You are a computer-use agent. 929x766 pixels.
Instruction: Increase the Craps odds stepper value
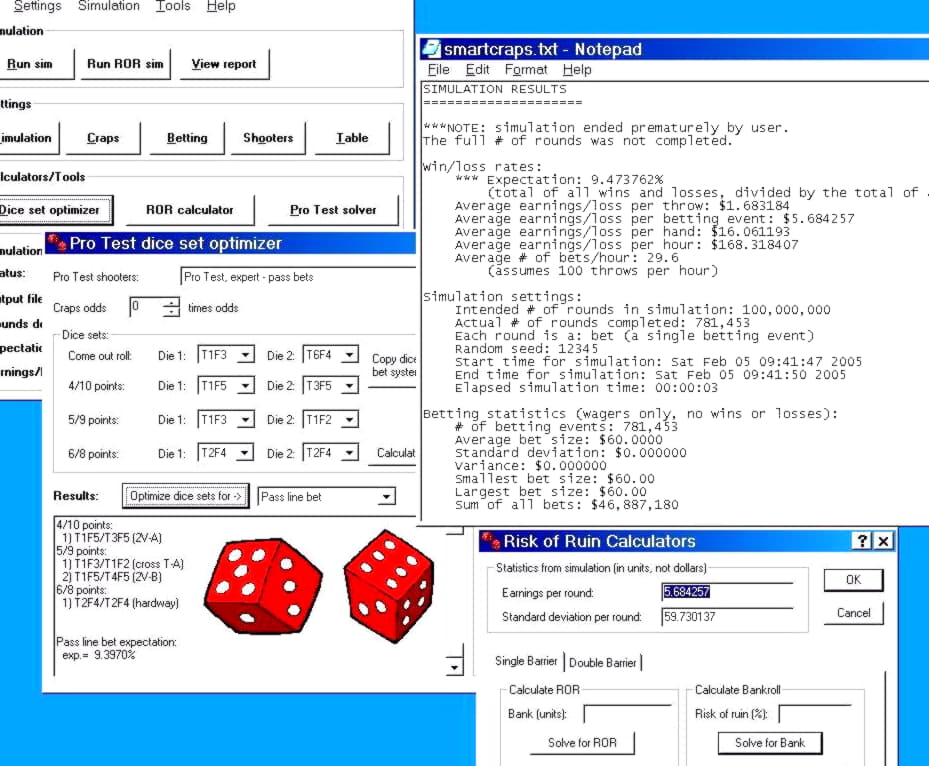tap(171, 302)
